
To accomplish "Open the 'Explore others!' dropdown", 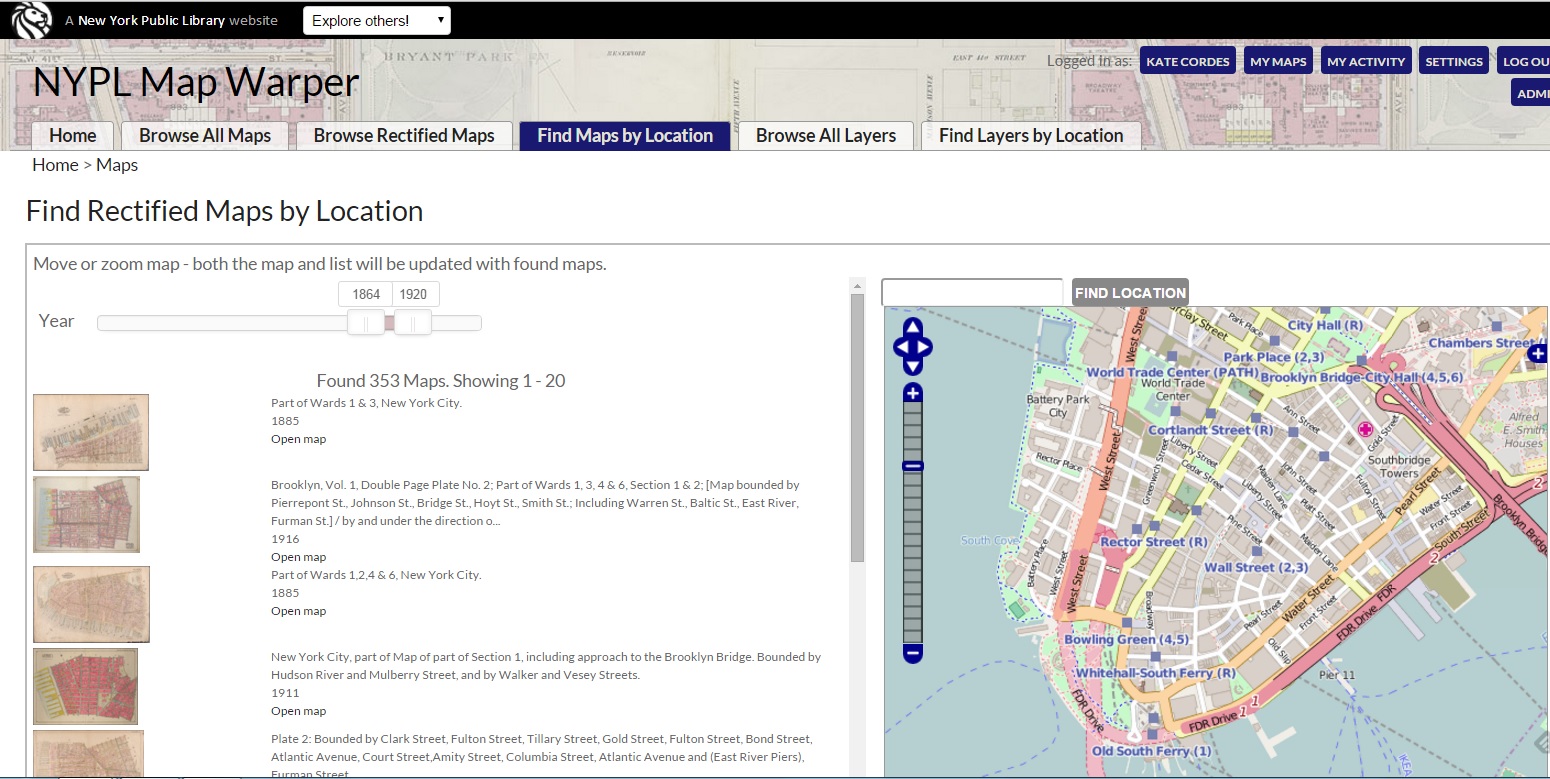I will (377, 20).
